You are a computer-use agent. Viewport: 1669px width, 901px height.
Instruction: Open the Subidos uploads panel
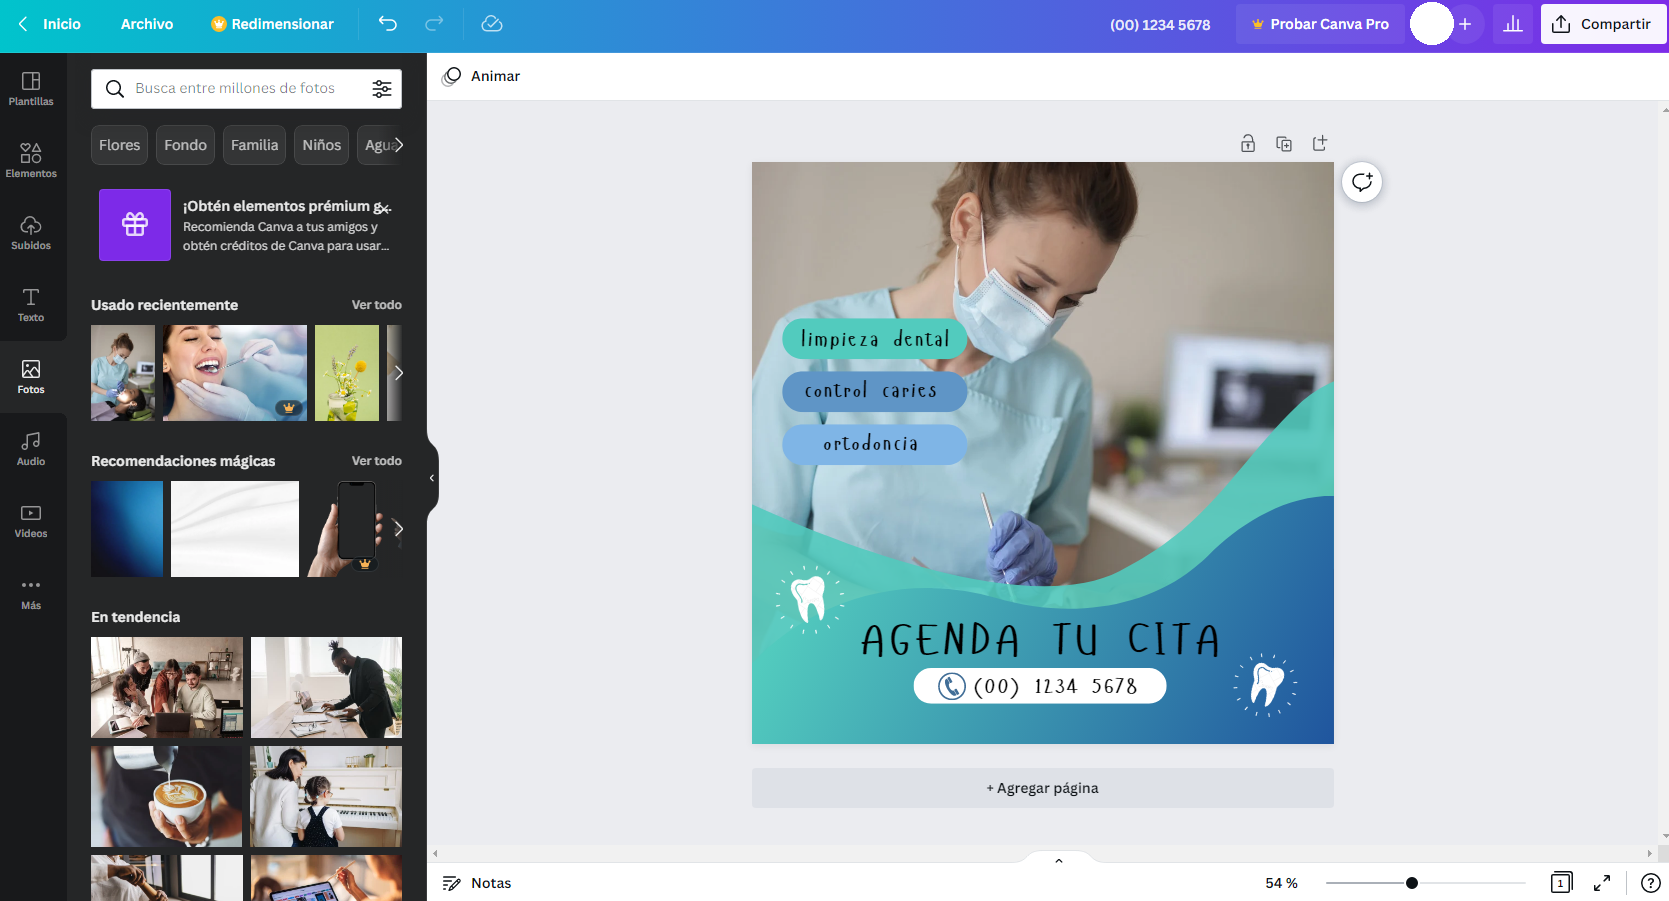point(31,233)
